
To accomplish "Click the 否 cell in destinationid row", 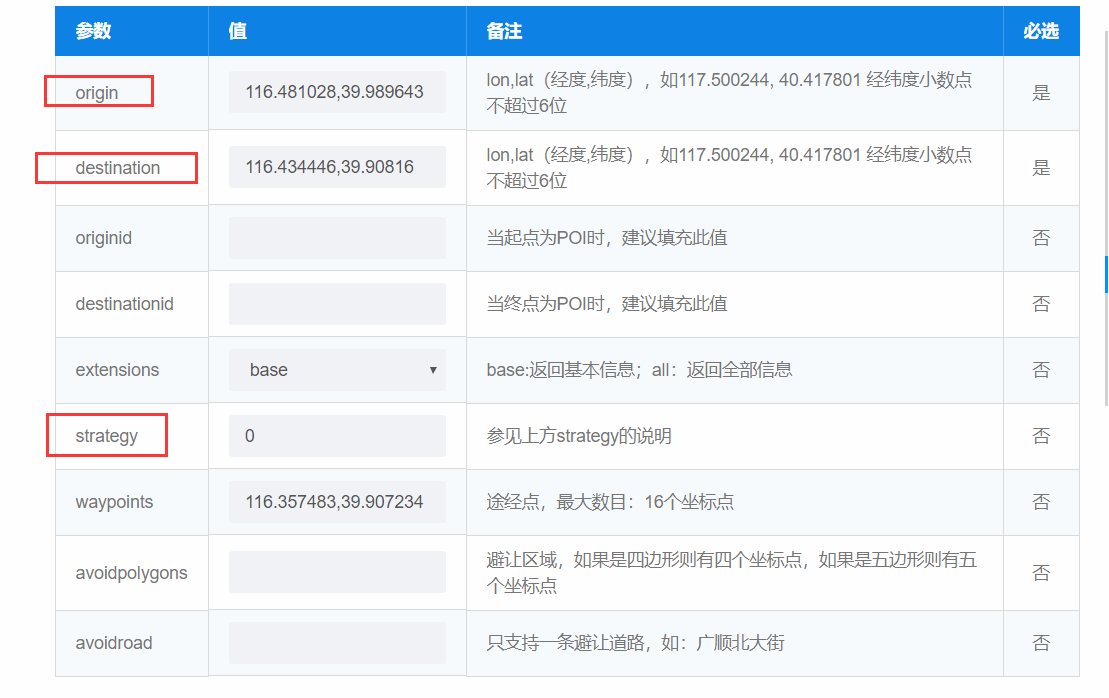I will point(1041,304).
